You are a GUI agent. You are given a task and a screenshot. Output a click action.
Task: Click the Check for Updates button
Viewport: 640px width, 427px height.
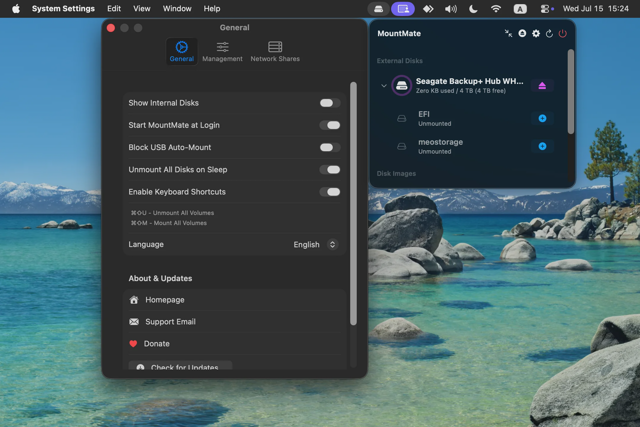pyautogui.click(x=180, y=366)
